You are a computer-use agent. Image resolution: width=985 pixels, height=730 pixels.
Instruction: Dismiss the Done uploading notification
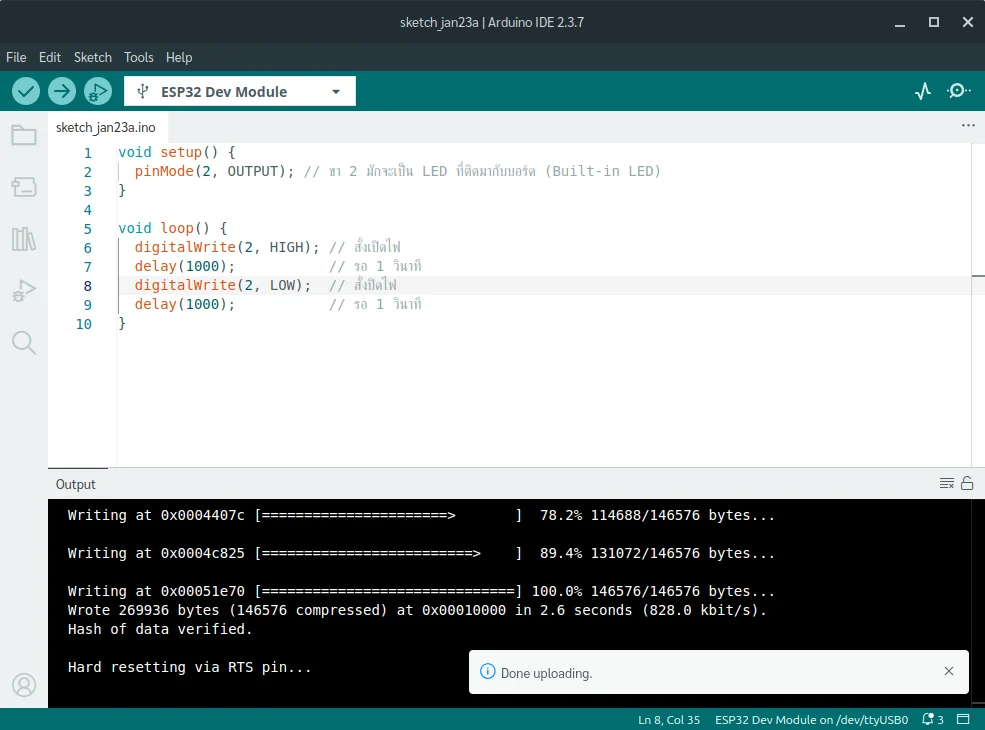(949, 672)
